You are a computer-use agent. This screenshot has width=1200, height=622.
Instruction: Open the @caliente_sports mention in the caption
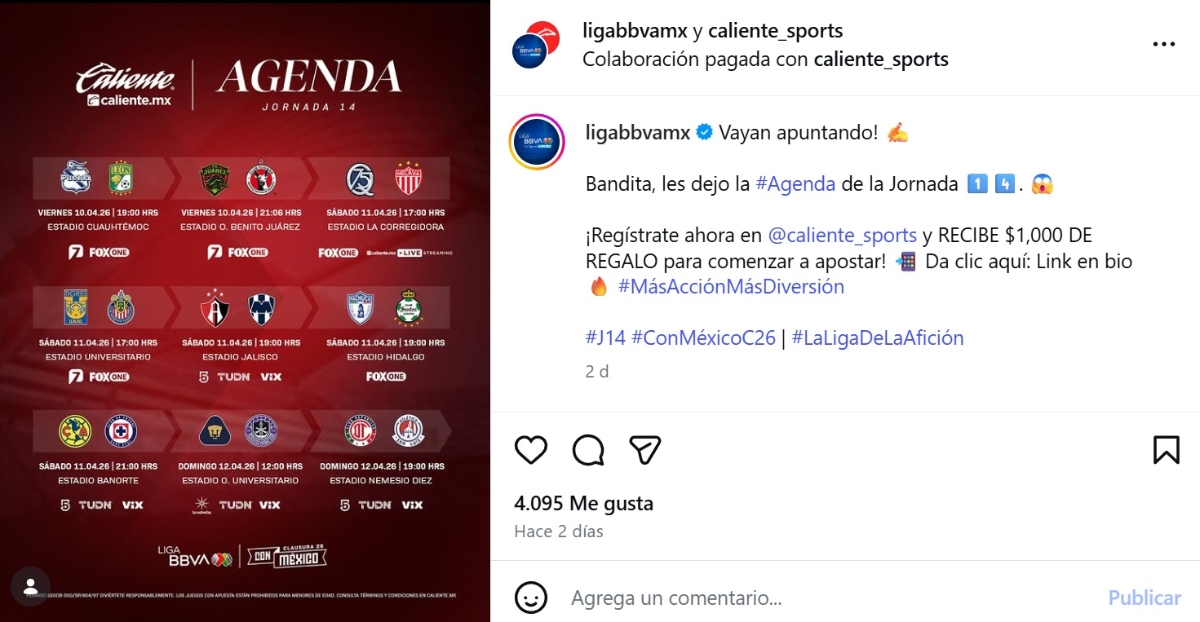[x=842, y=235]
